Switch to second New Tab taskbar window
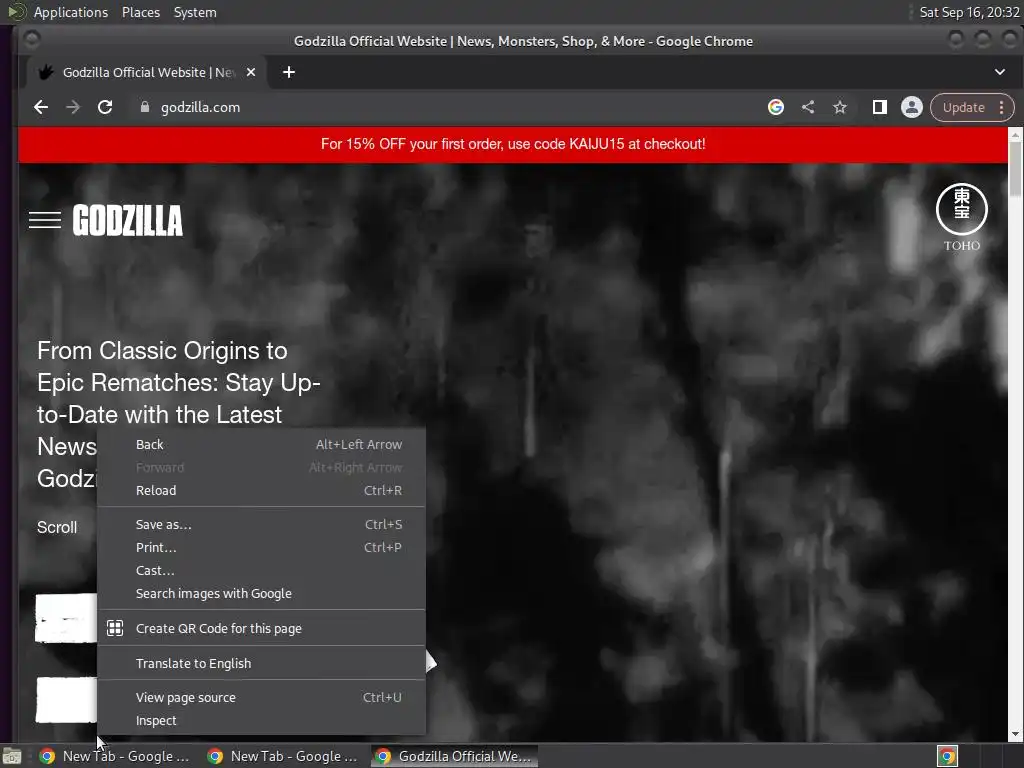This screenshot has height=768, width=1024. 283,756
